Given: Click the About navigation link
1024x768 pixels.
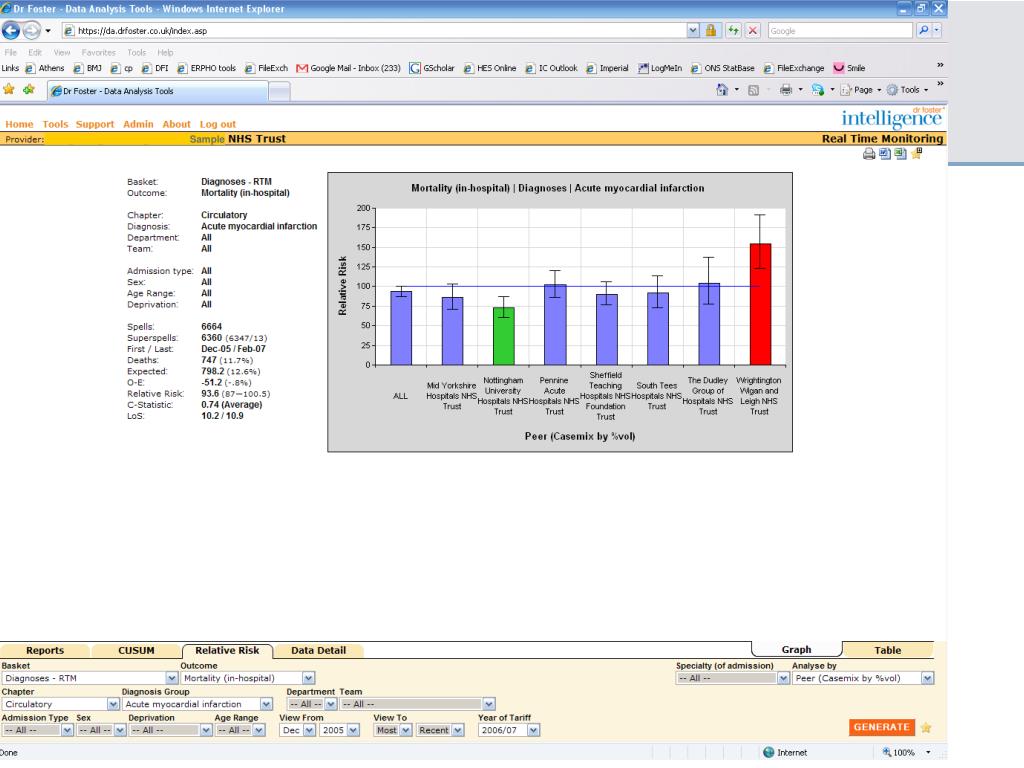Looking at the screenshot, I should (176, 124).
